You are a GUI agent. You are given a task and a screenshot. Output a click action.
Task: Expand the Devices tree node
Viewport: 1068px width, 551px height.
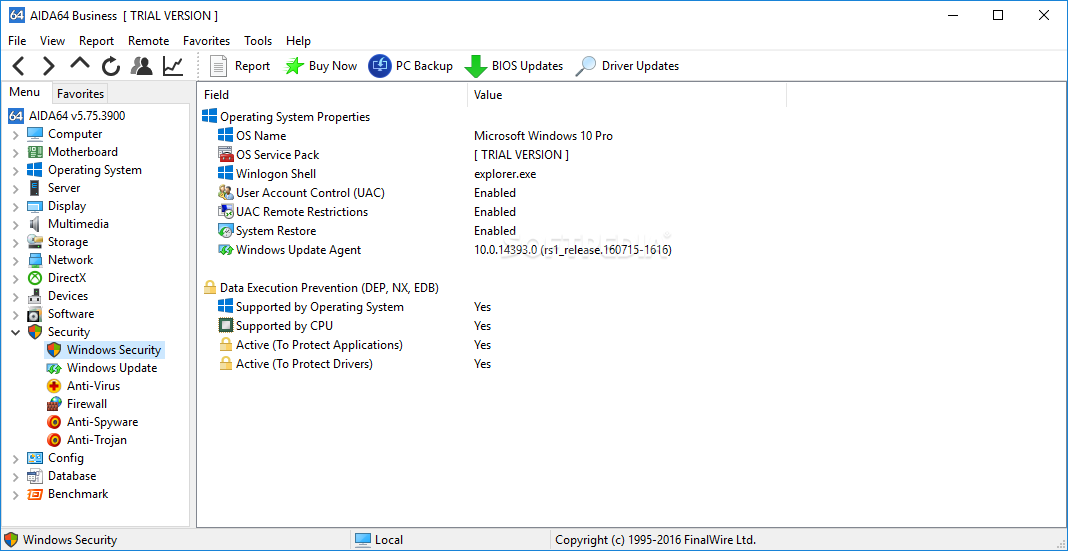(15, 296)
